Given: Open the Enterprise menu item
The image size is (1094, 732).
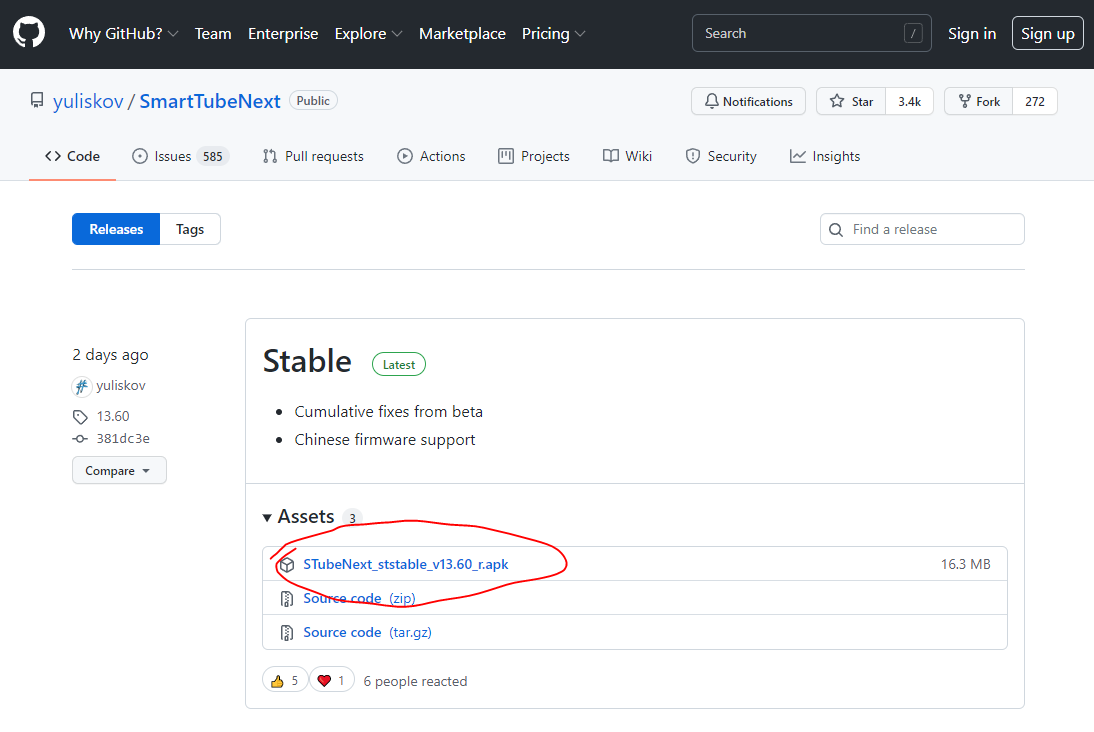Looking at the screenshot, I should [x=283, y=33].
